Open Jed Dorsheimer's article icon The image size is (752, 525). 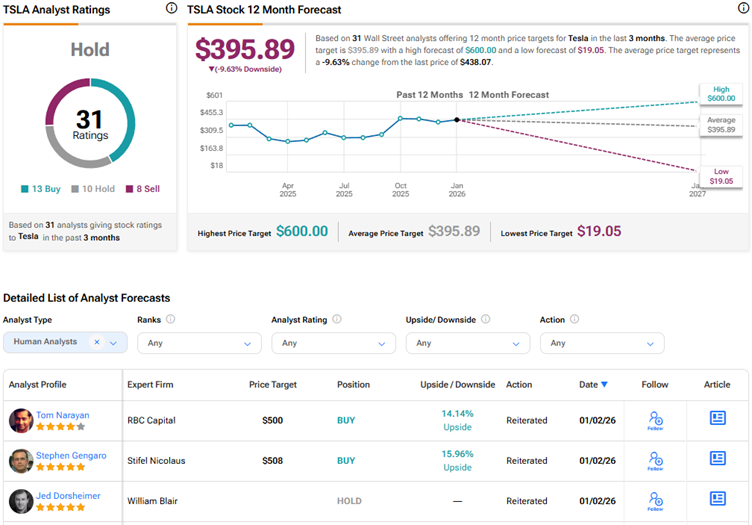(717, 498)
